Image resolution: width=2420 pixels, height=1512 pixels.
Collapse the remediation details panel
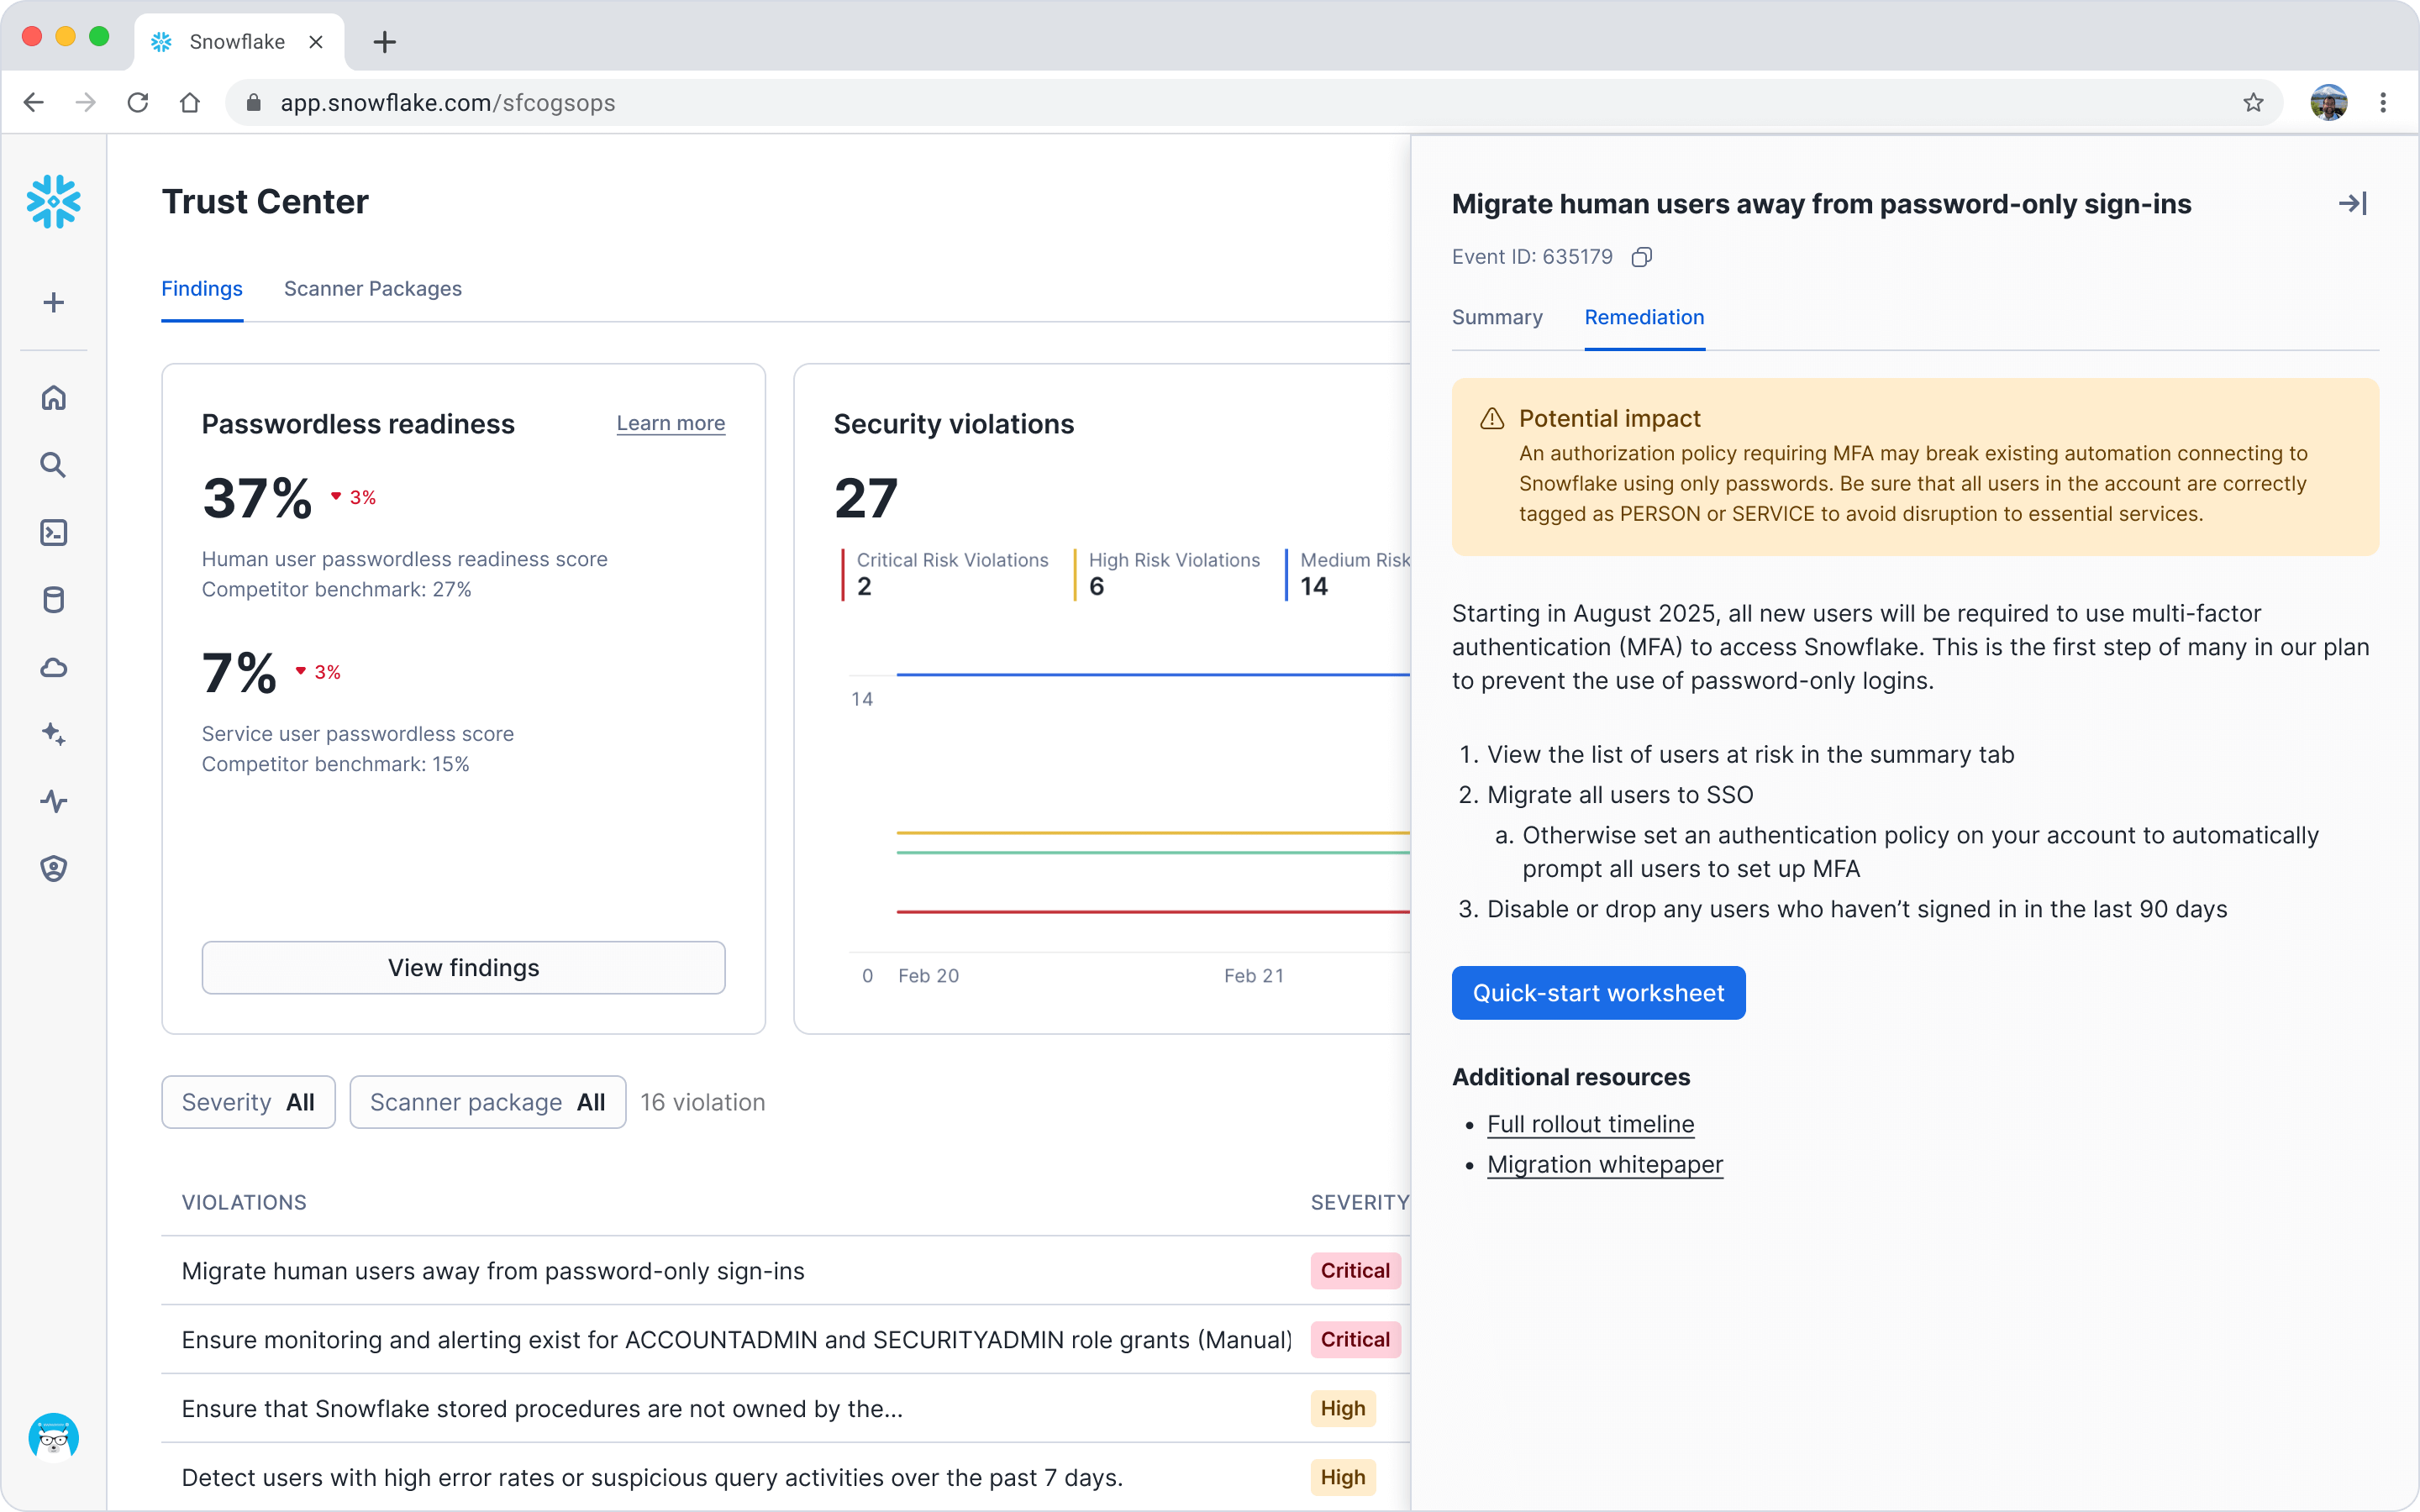click(2353, 203)
